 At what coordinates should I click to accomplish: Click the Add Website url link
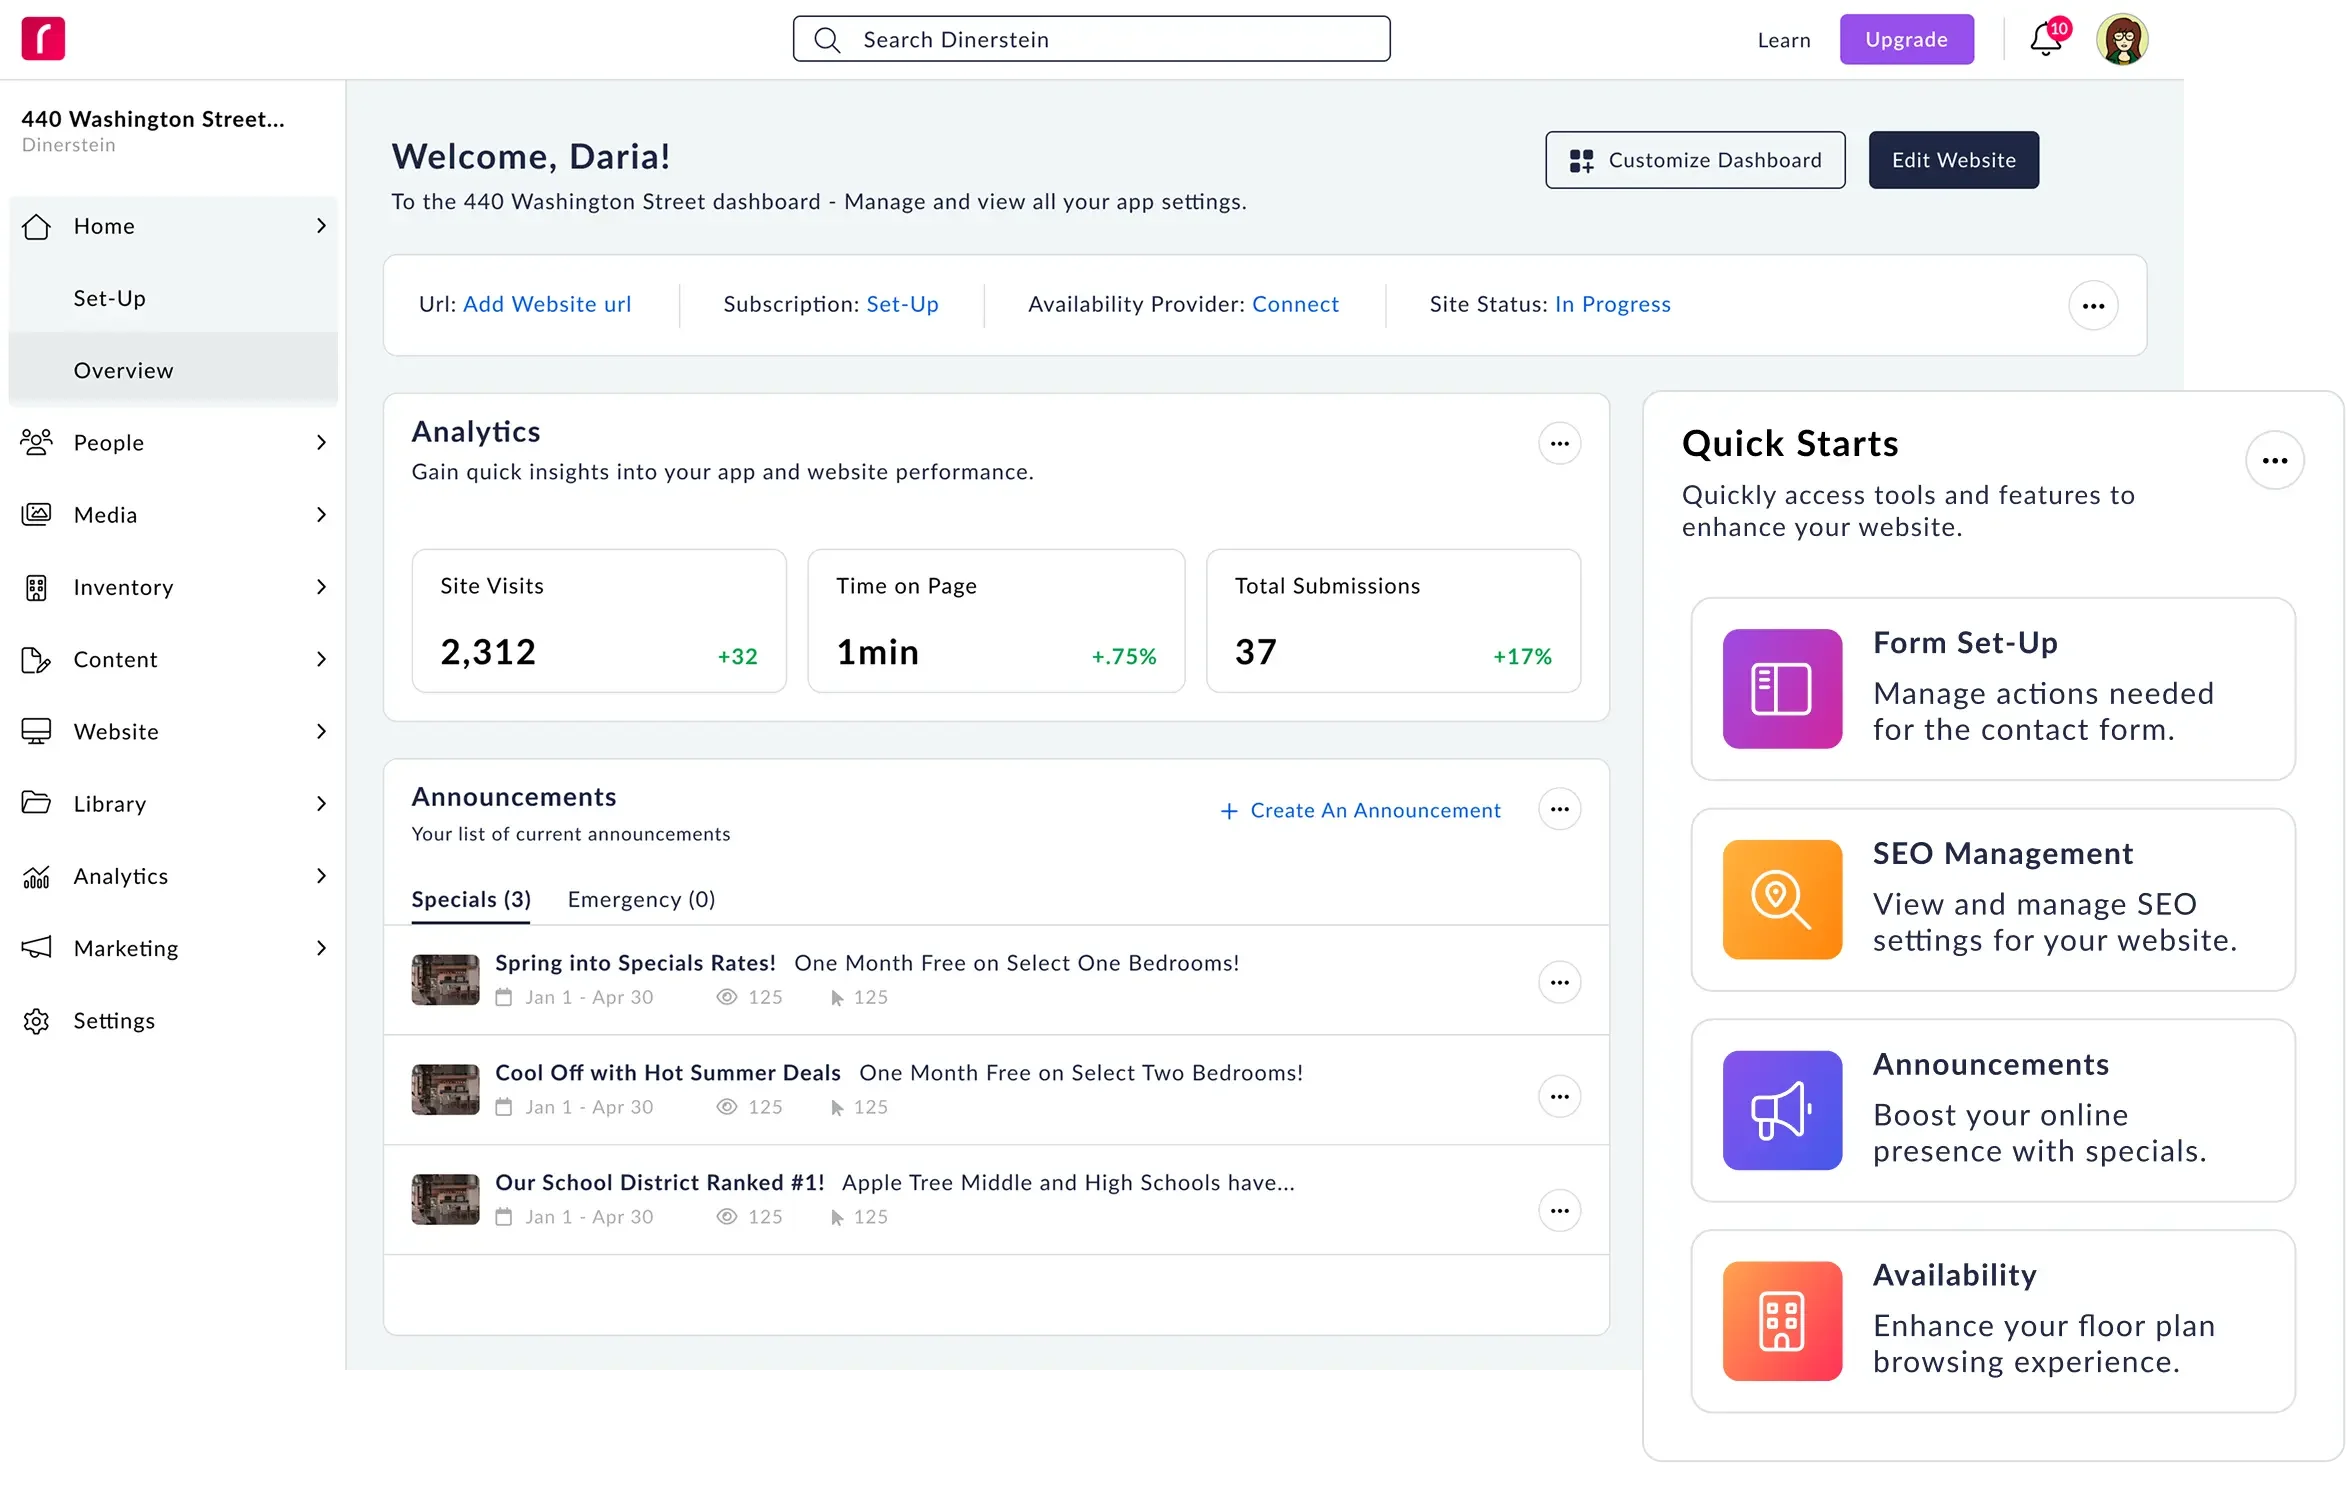[547, 305]
